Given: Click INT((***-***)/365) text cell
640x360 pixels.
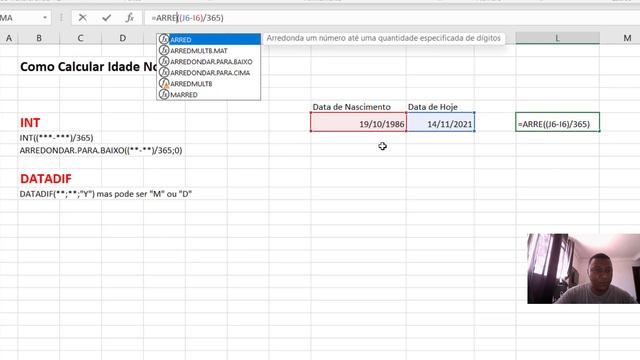Looking at the screenshot, I should 56,138.
